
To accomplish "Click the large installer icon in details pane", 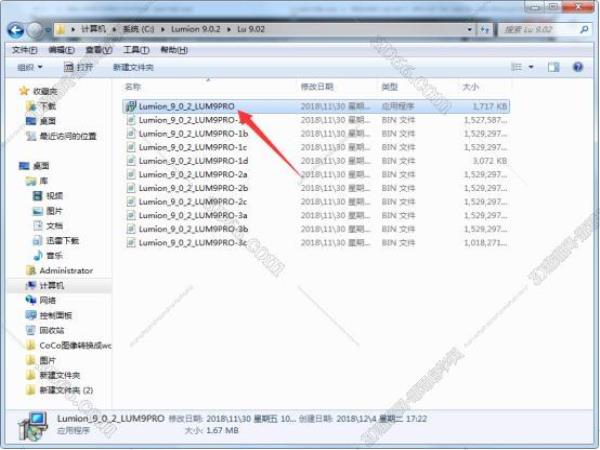I will click(34, 426).
